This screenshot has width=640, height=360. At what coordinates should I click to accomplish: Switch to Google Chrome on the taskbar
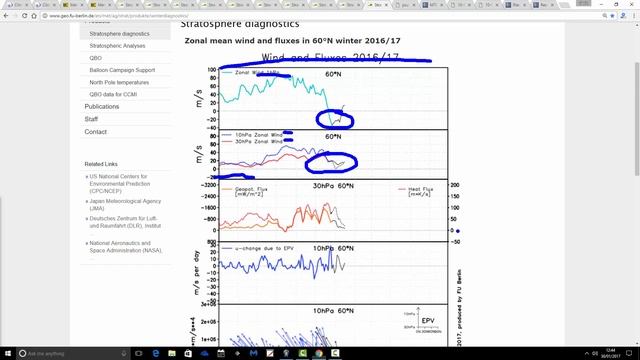click(319, 353)
